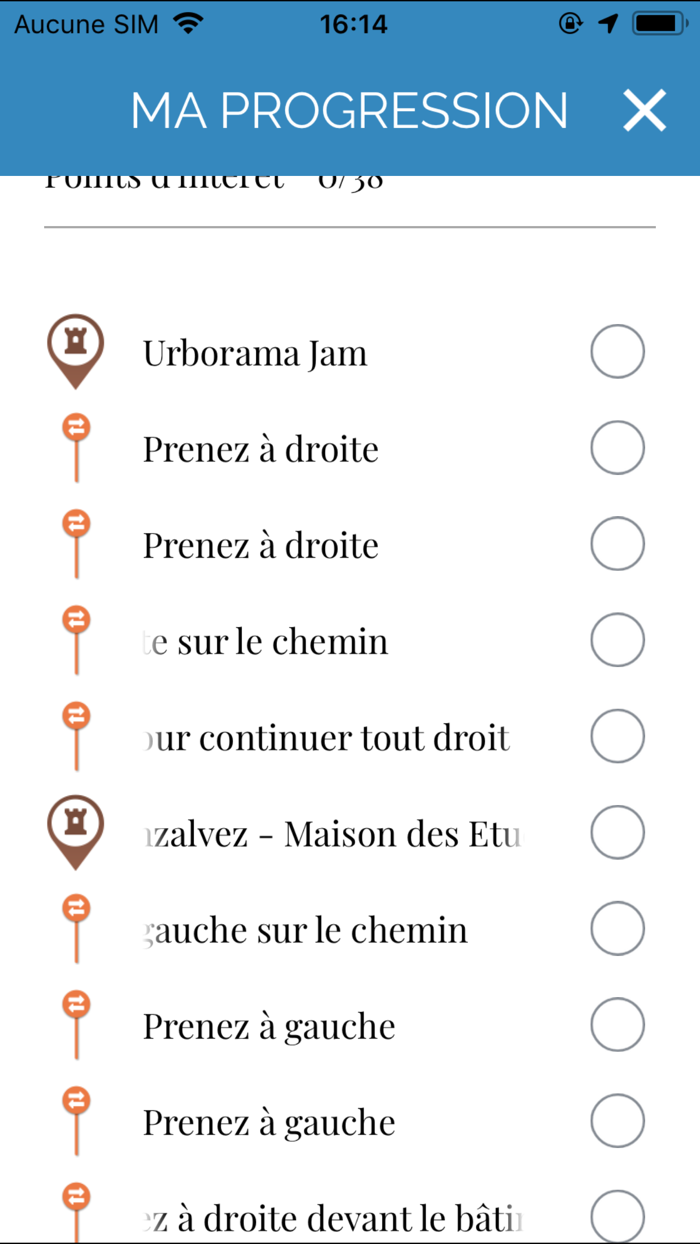
Task: Select the castle pin beside 'Maison des Etu'
Action: 75,830
